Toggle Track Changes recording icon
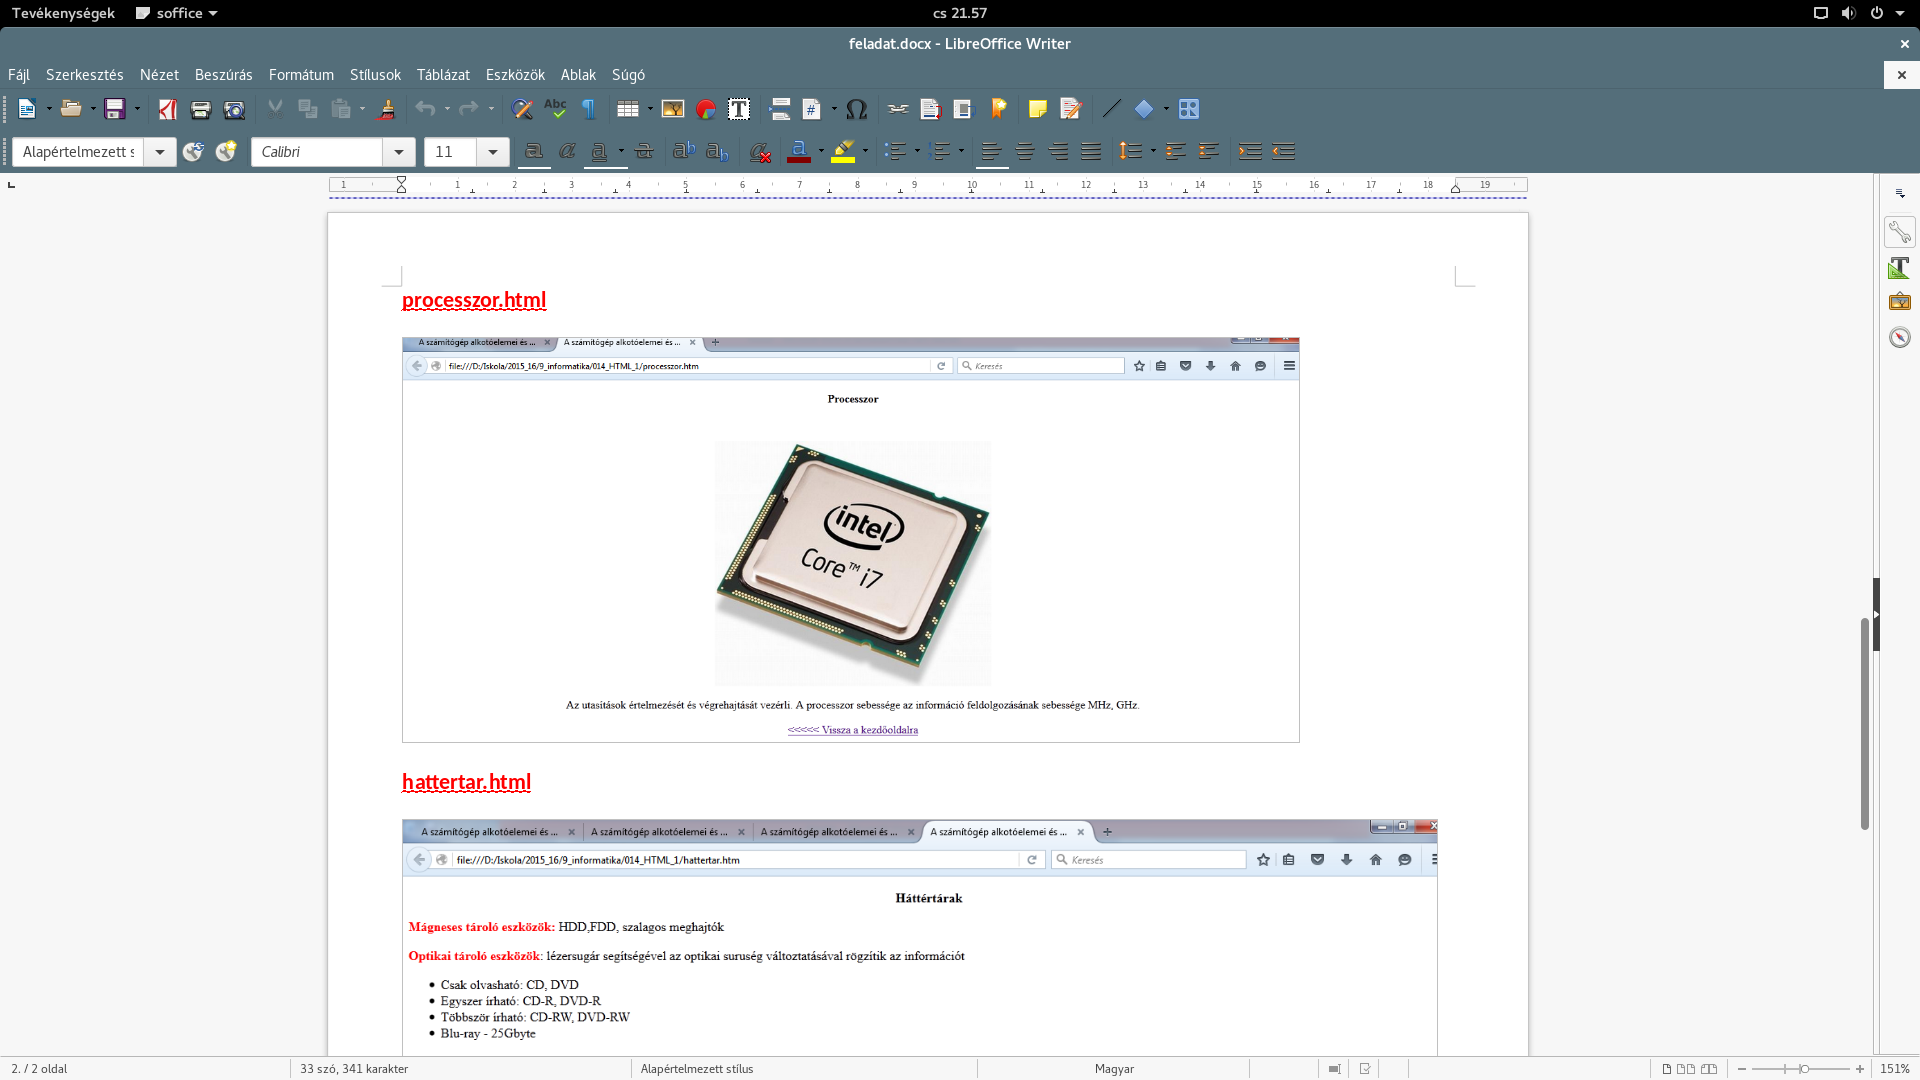 (1071, 109)
